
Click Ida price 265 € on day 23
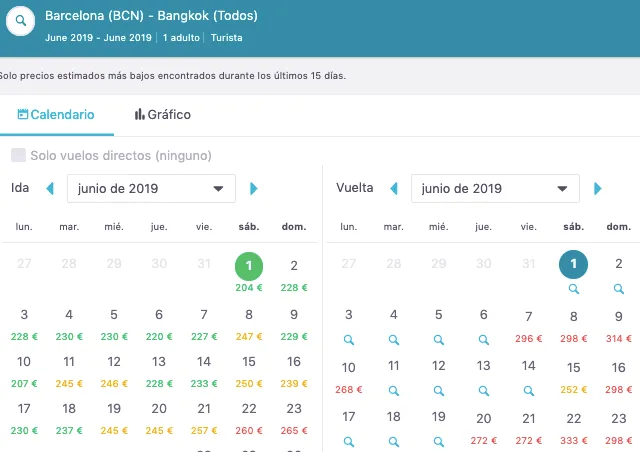point(294,431)
